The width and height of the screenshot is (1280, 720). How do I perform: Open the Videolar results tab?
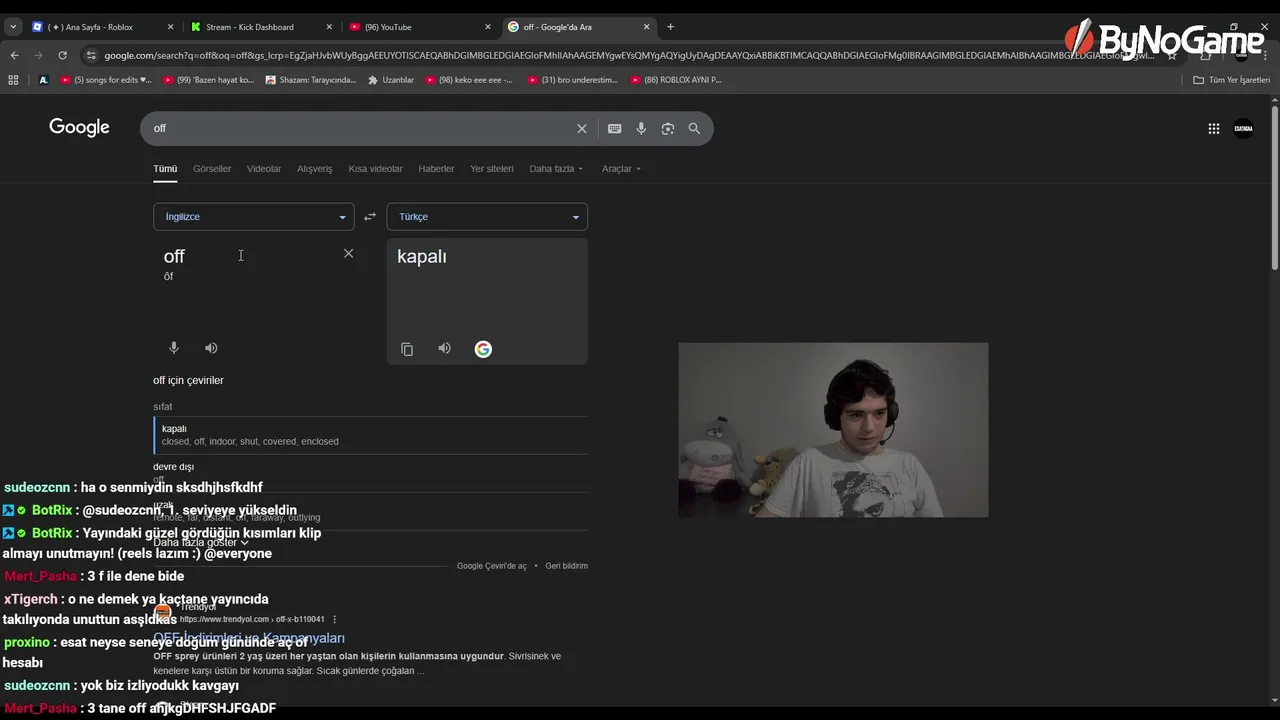264,169
